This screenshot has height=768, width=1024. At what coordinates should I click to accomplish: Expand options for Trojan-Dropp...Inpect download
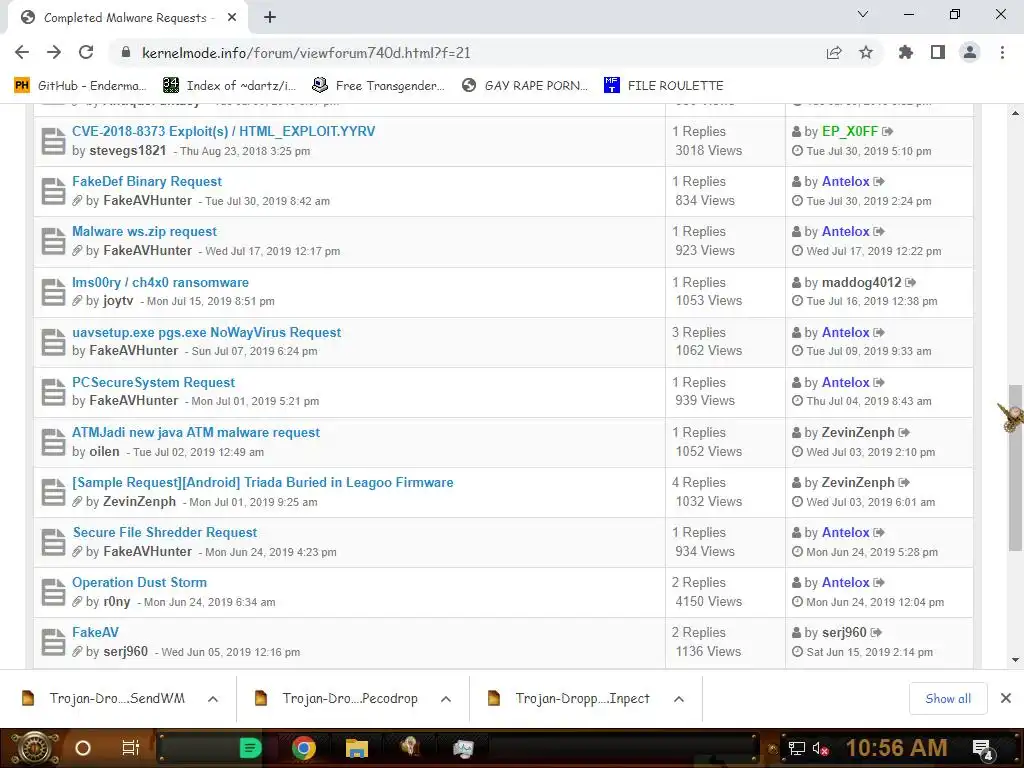pyautogui.click(x=679, y=699)
